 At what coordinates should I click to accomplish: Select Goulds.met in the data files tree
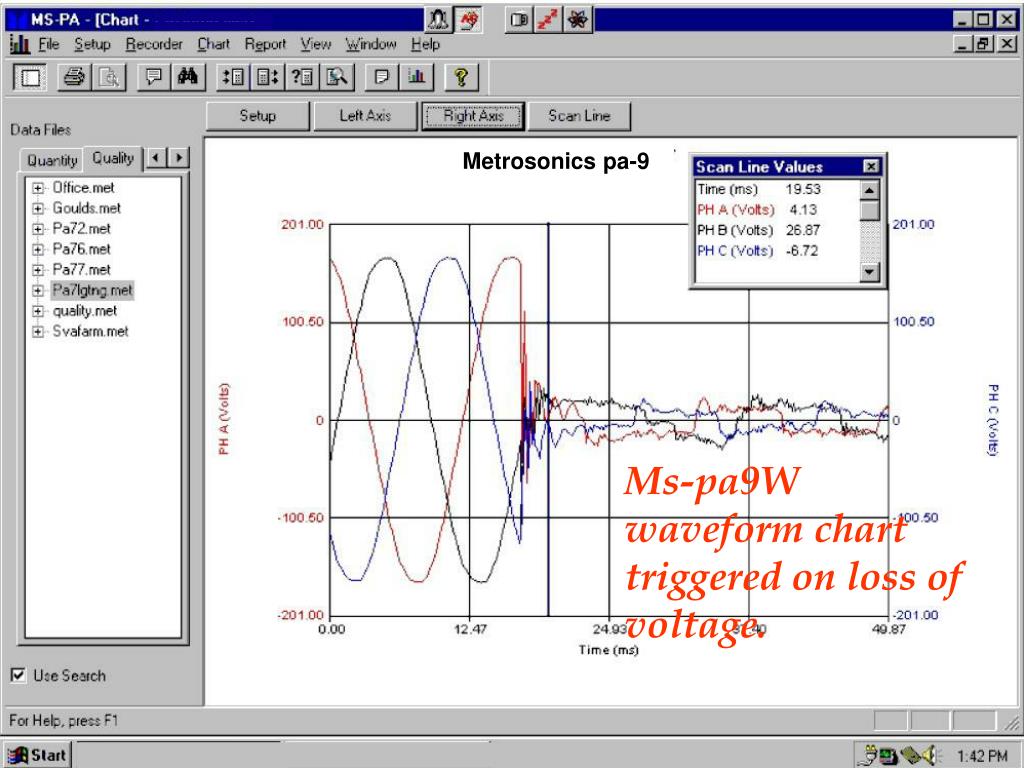pyautogui.click(x=87, y=209)
